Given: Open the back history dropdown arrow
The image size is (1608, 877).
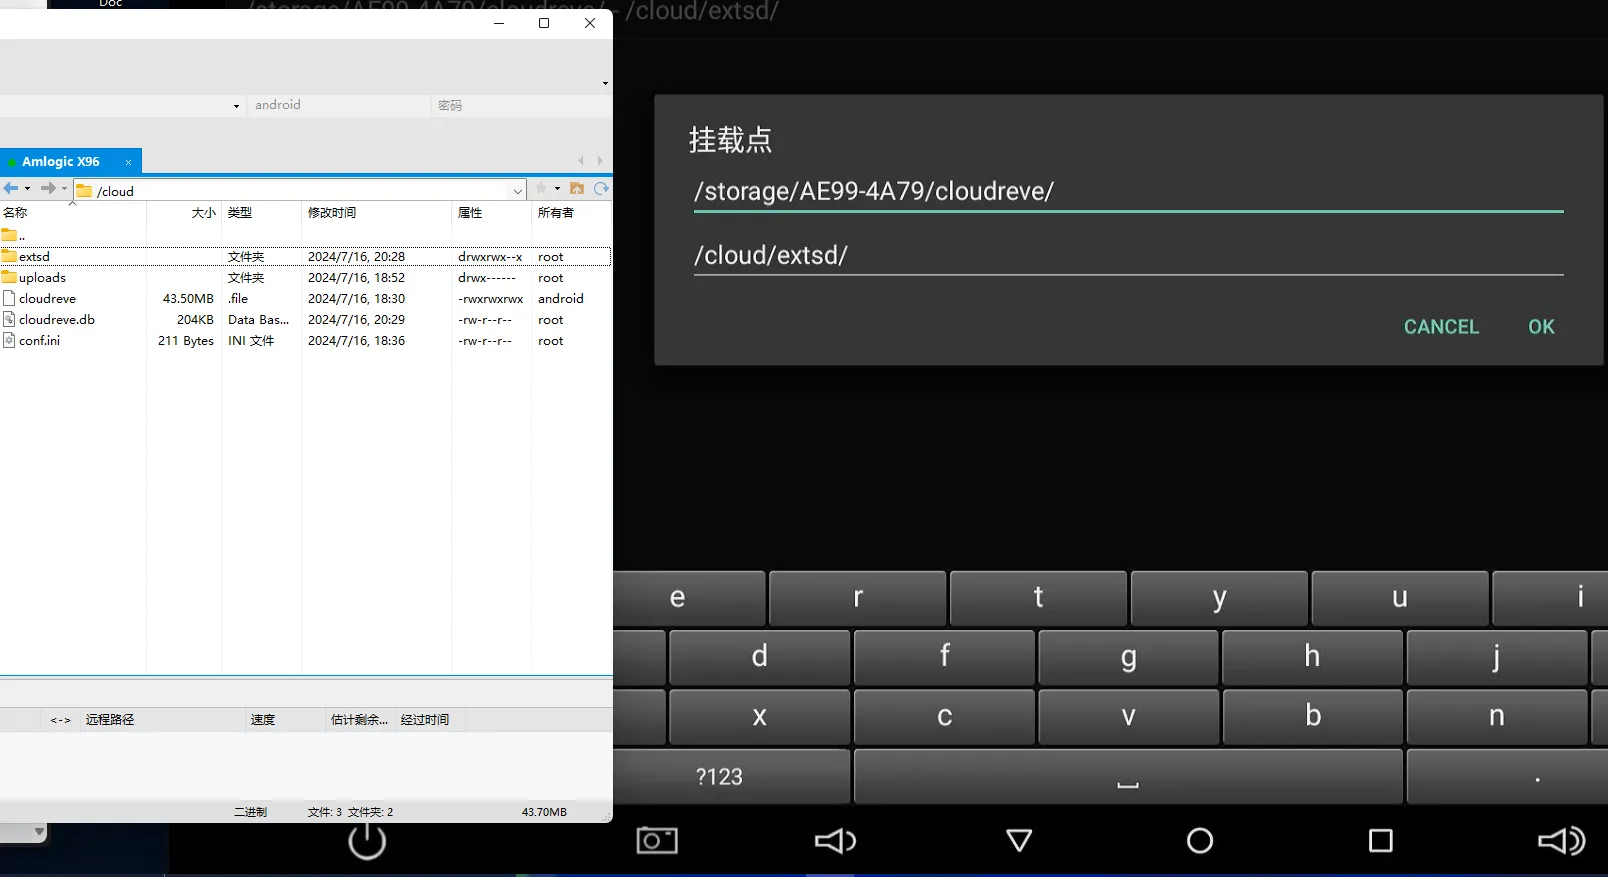Looking at the screenshot, I should click(27, 189).
